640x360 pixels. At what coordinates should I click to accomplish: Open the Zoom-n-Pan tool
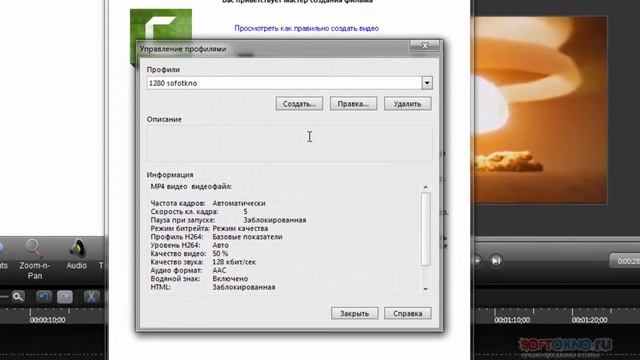[x=35, y=260]
